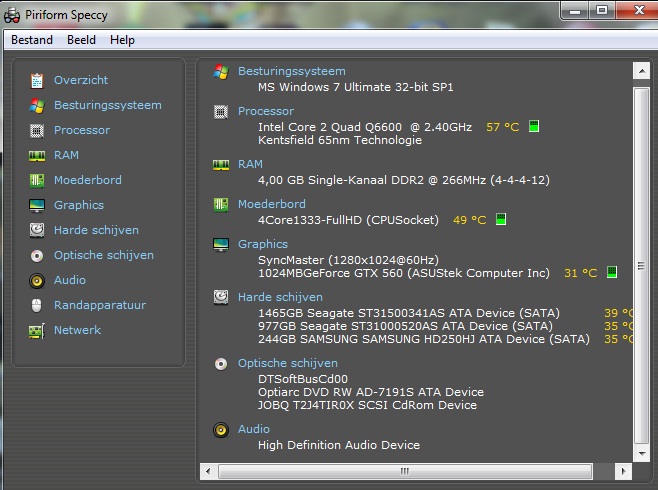This screenshot has height=490, width=658.
Task: Click the optical disc icon in summary pane
Action: coord(221,364)
